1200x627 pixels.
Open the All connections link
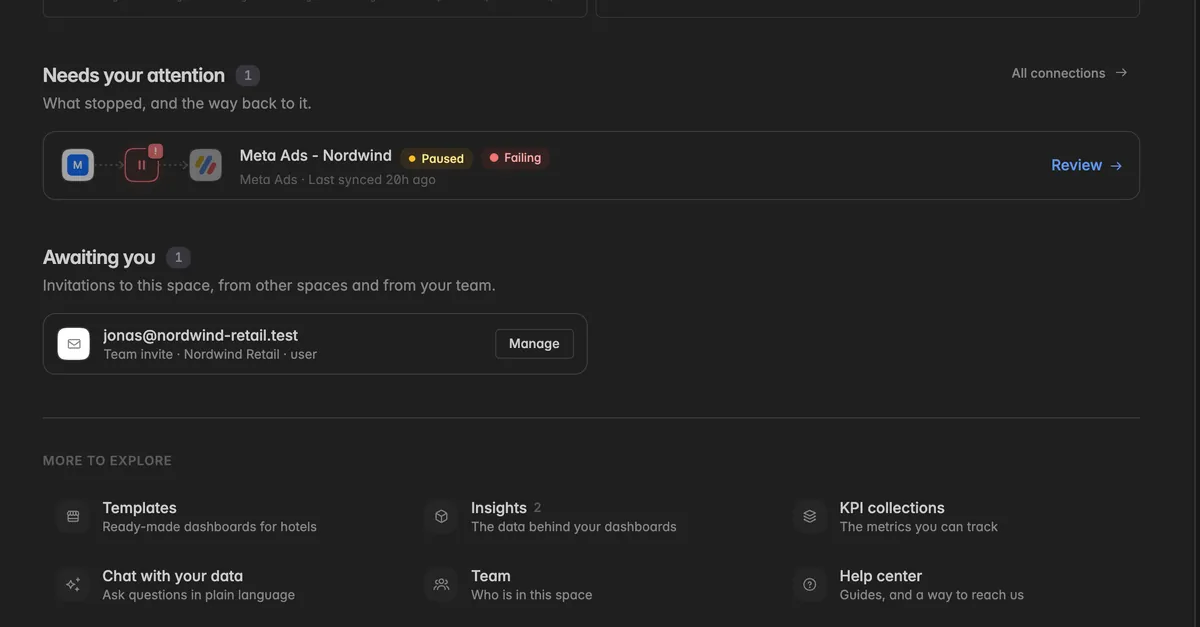coord(1069,73)
